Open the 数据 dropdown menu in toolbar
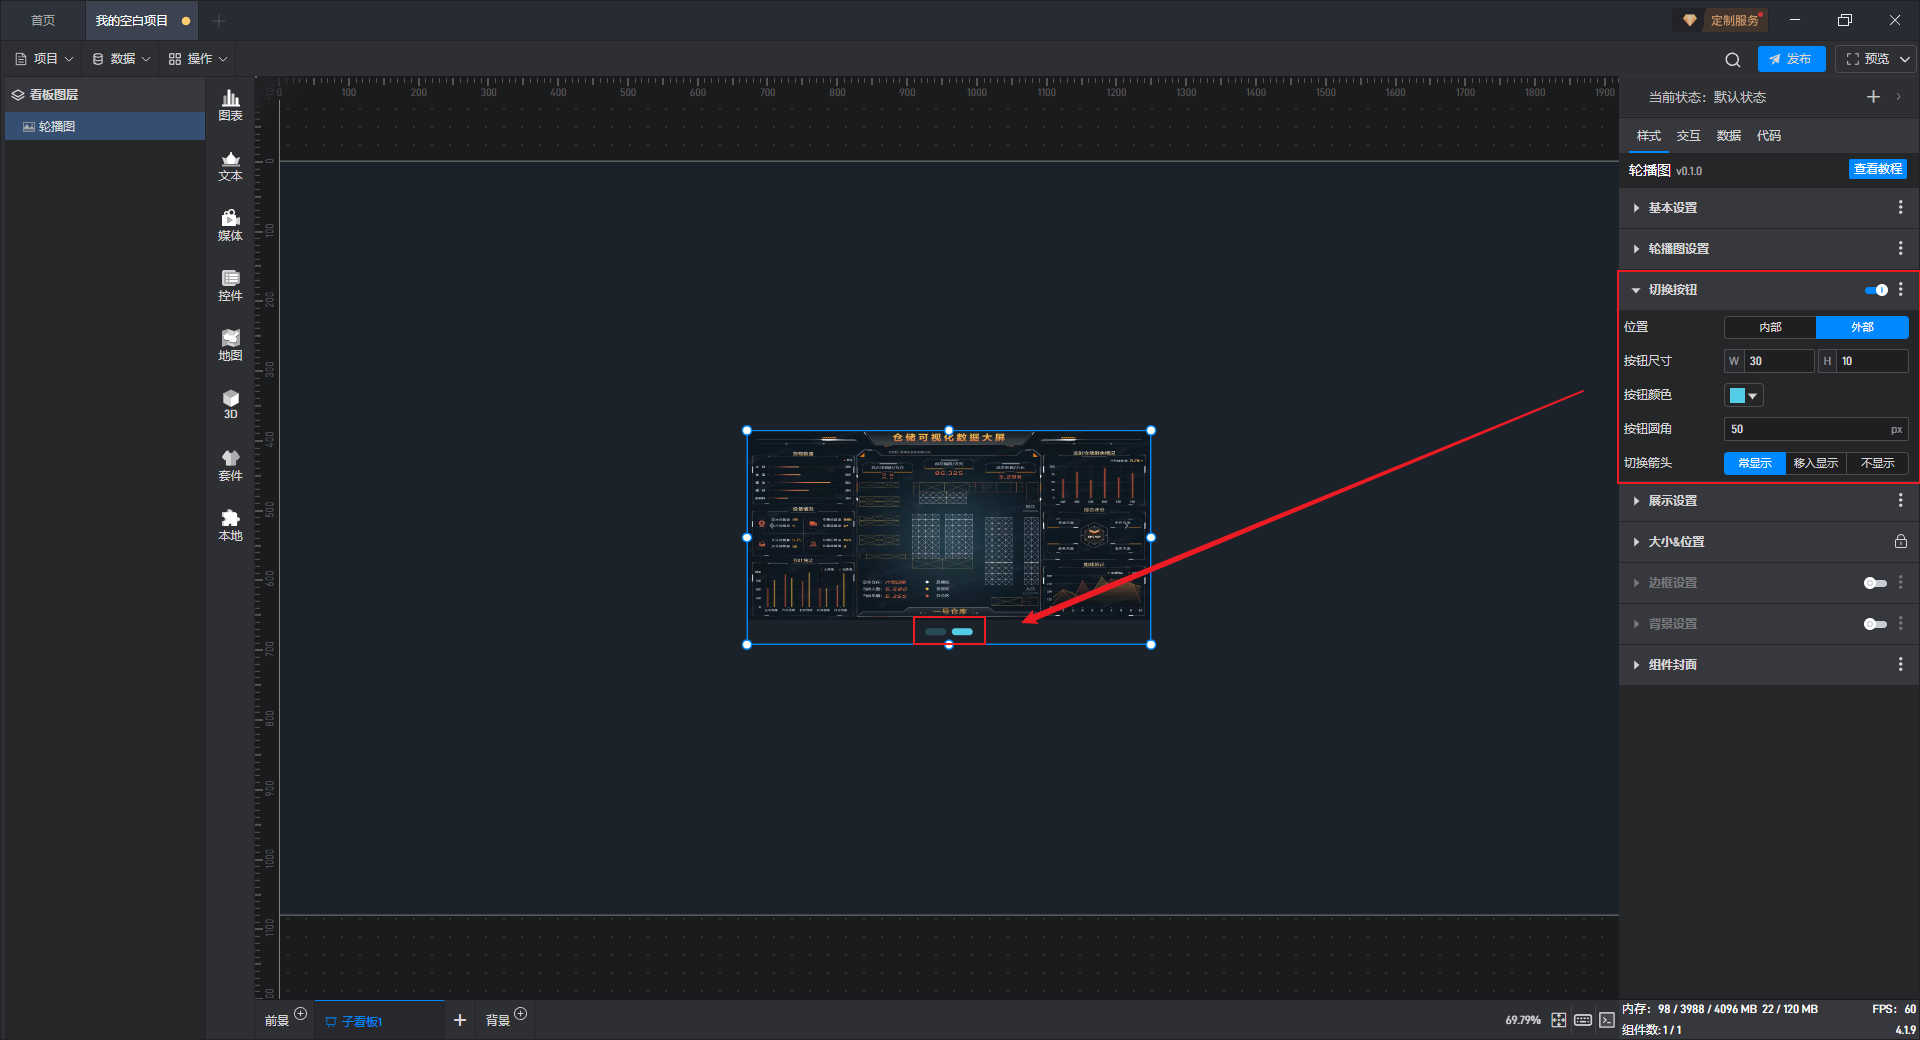The height and width of the screenshot is (1040, 1920). pos(121,59)
